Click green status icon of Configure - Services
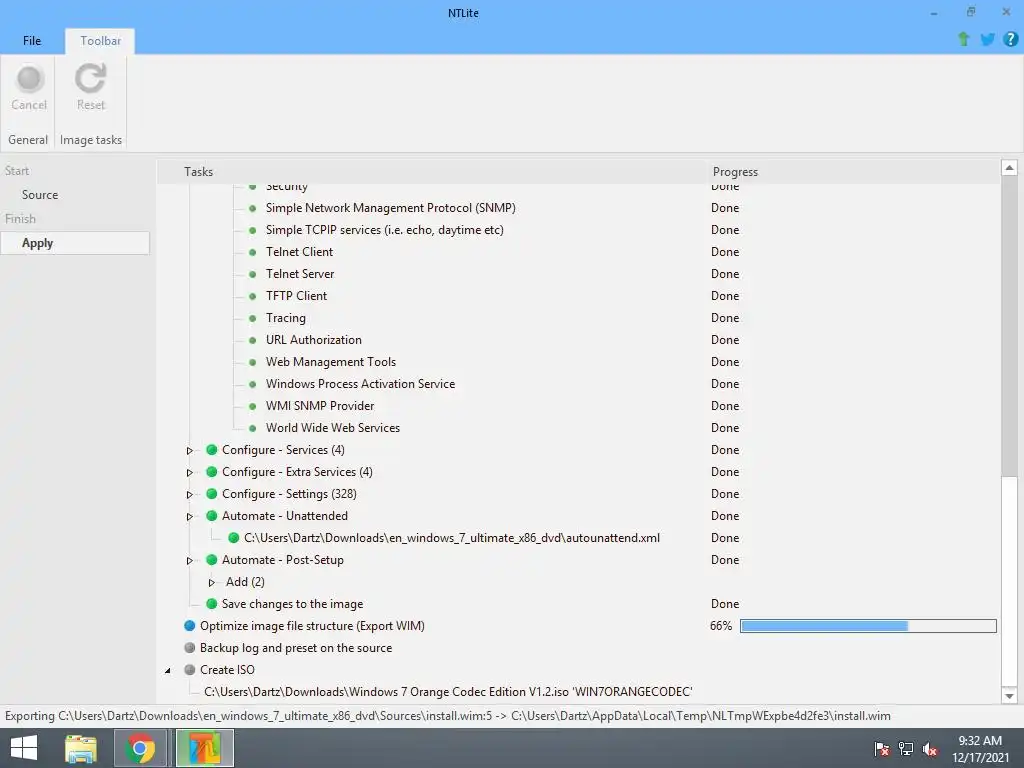The height and width of the screenshot is (768, 1024). pyautogui.click(x=212, y=450)
